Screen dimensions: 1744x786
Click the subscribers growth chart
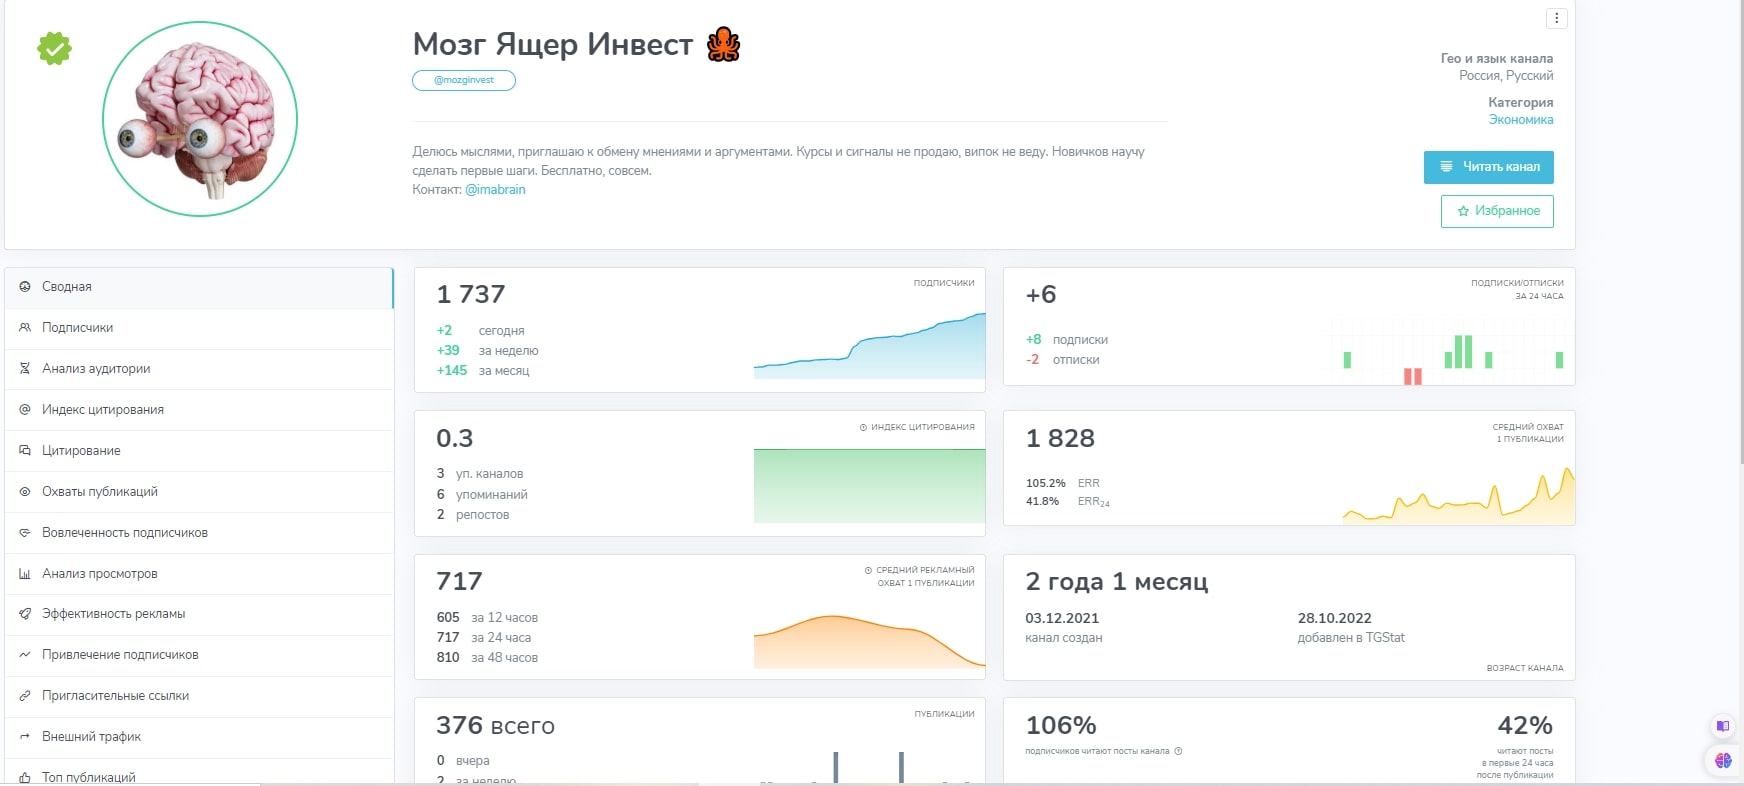click(x=869, y=346)
